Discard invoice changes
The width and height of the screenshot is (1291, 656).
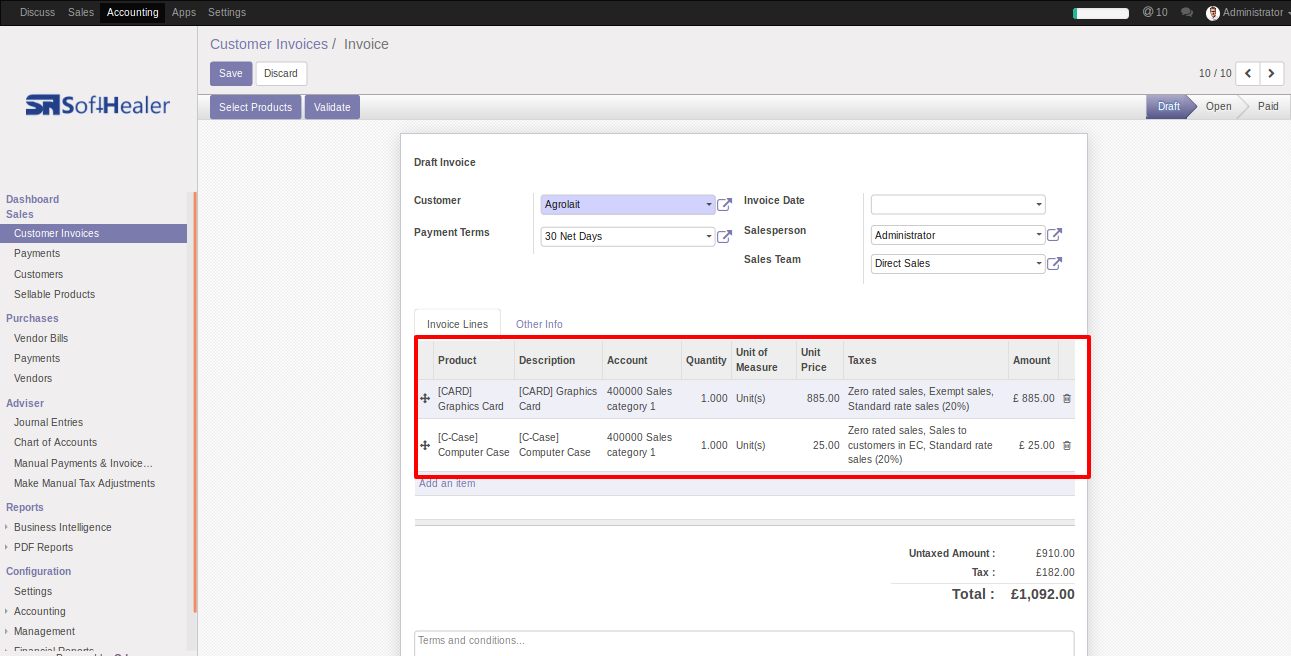(281, 73)
